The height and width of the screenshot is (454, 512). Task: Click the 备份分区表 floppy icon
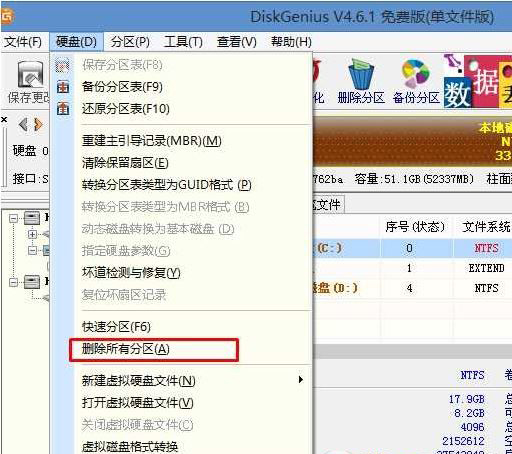(x=63, y=87)
